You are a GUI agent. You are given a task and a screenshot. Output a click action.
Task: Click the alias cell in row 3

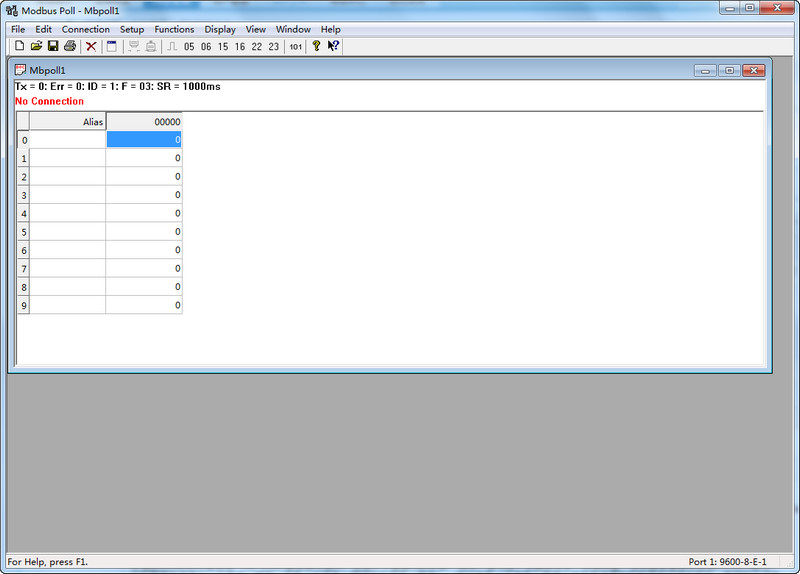point(67,194)
